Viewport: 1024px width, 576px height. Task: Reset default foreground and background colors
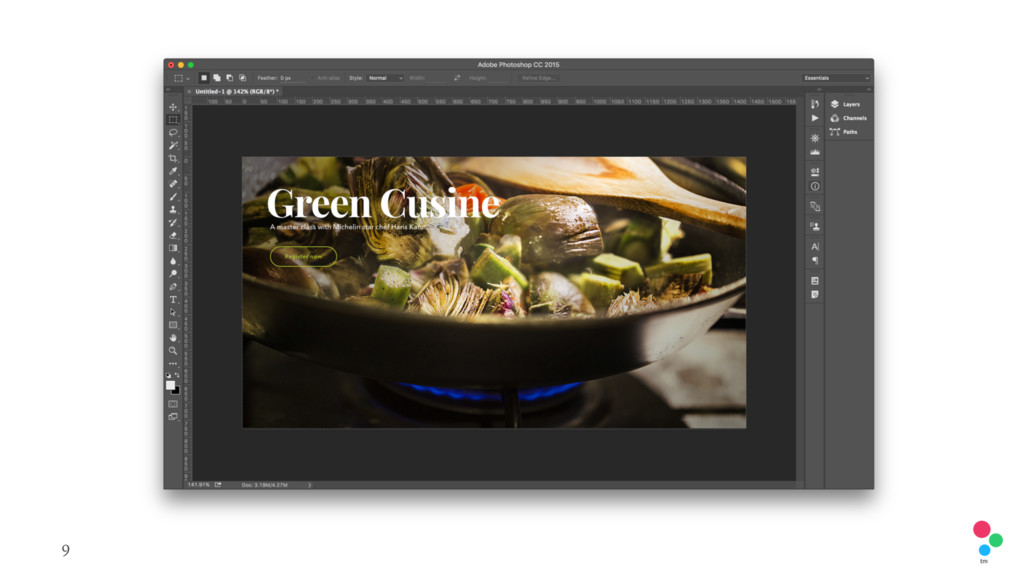[x=168, y=376]
